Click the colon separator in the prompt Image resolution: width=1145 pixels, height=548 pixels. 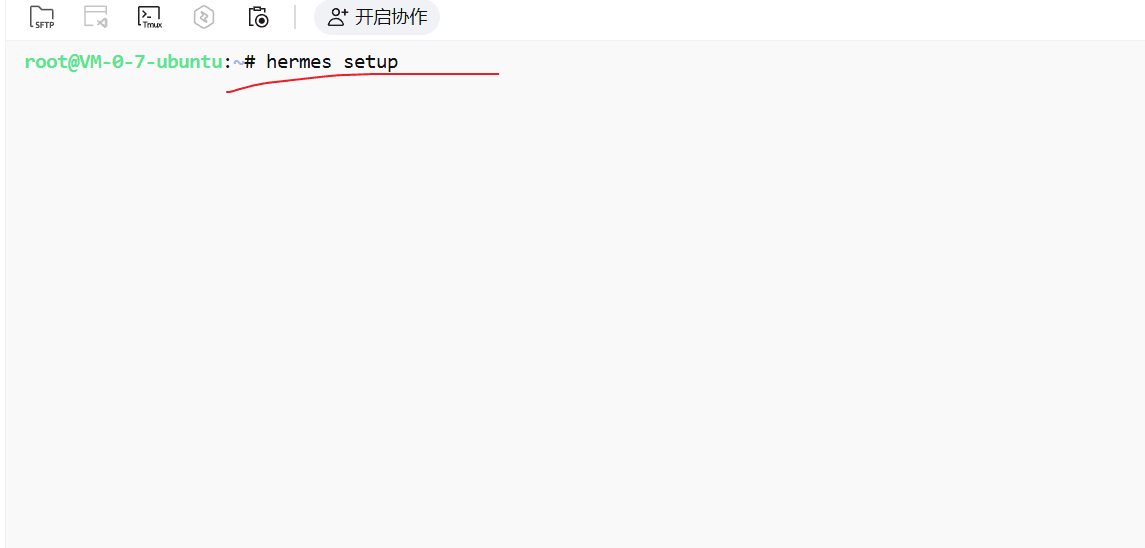227,63
